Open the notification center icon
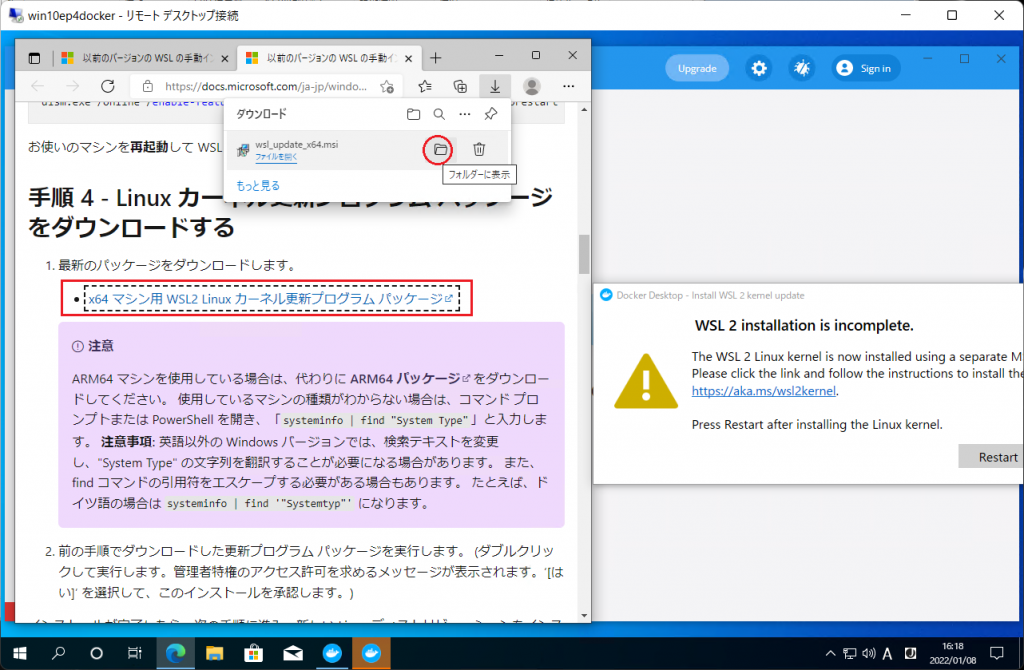 tap(997, 653)
